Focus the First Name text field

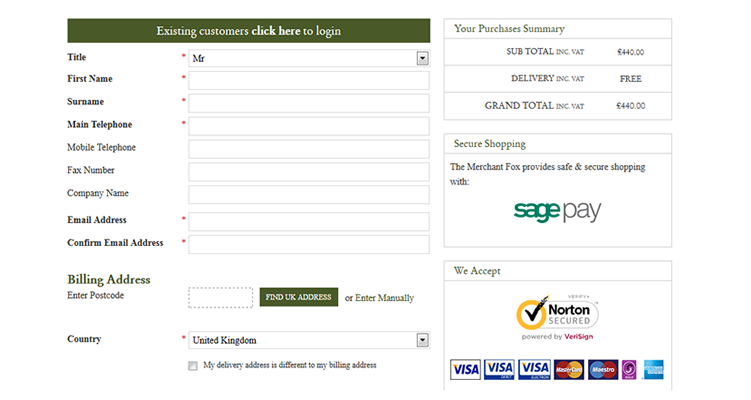[308, 80]
